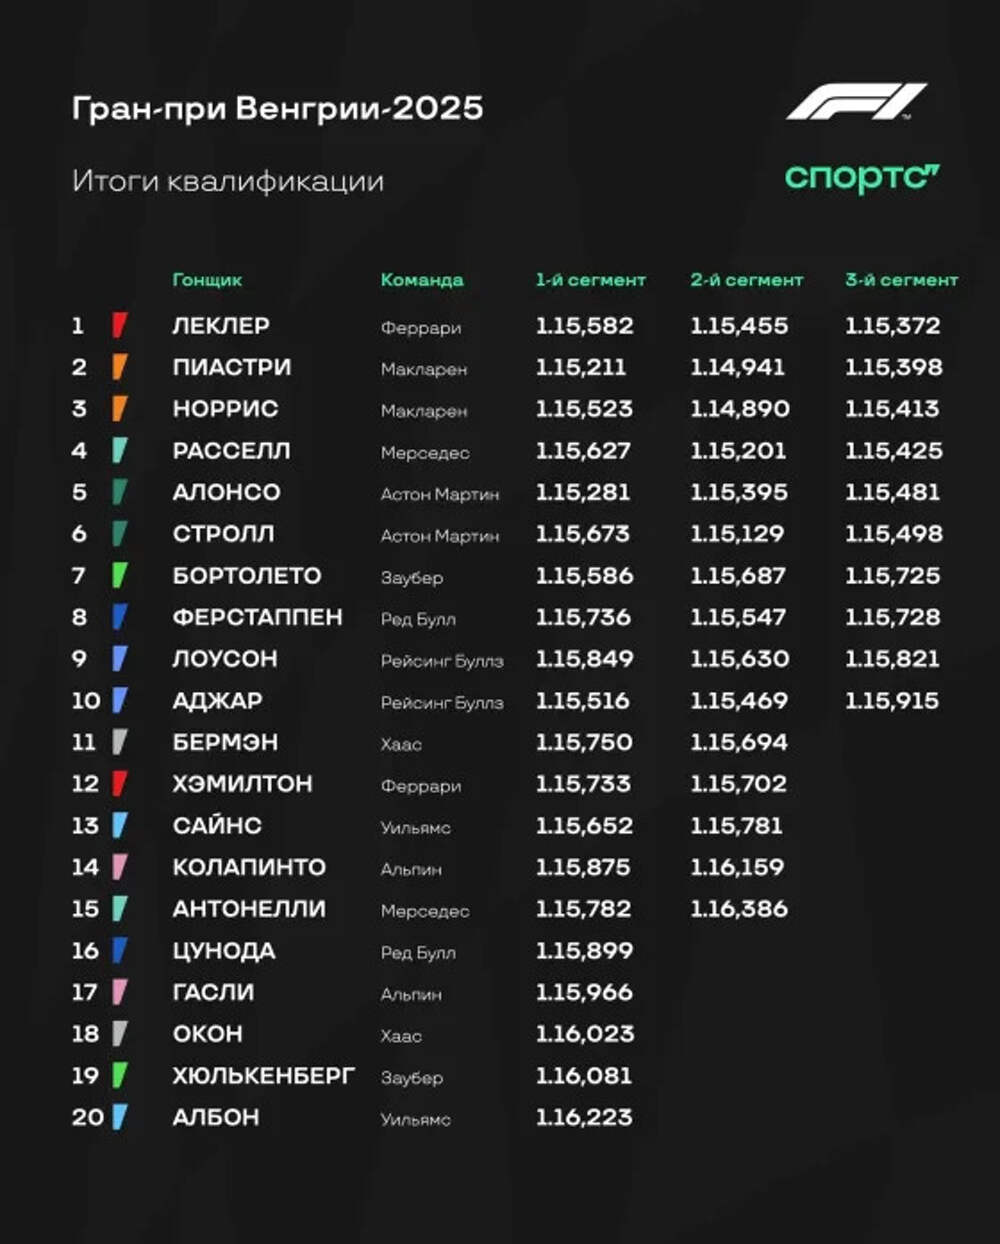The height and width of the screenshot is (1244, 1000).
Task: Click the teal Mercedes flag beside РАССЕЛЛ
Action: 119,450
